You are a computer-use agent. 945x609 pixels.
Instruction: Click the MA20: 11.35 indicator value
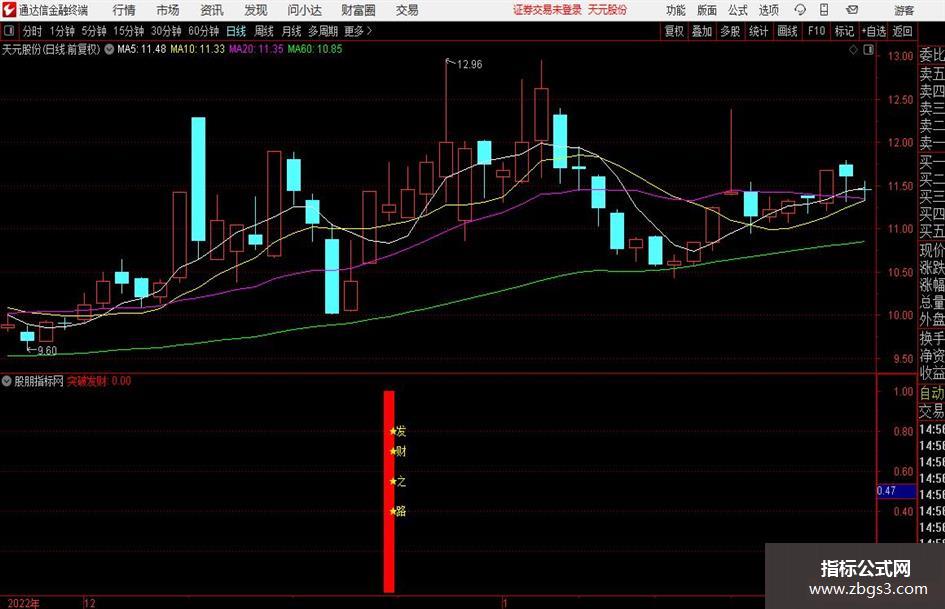pyautogui.click(x=256, y=49)
